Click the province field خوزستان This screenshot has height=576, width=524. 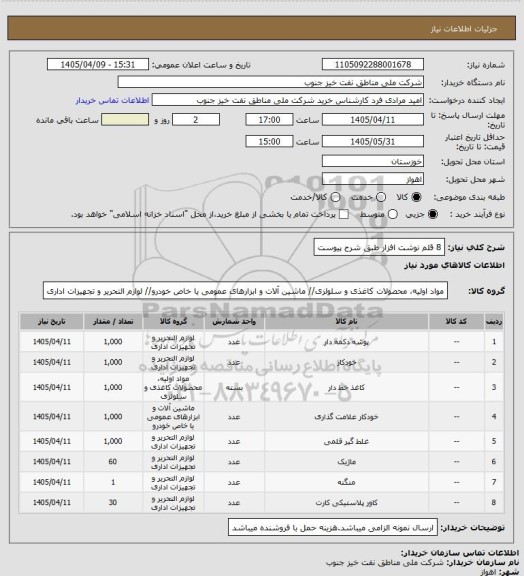coord(373,161)
